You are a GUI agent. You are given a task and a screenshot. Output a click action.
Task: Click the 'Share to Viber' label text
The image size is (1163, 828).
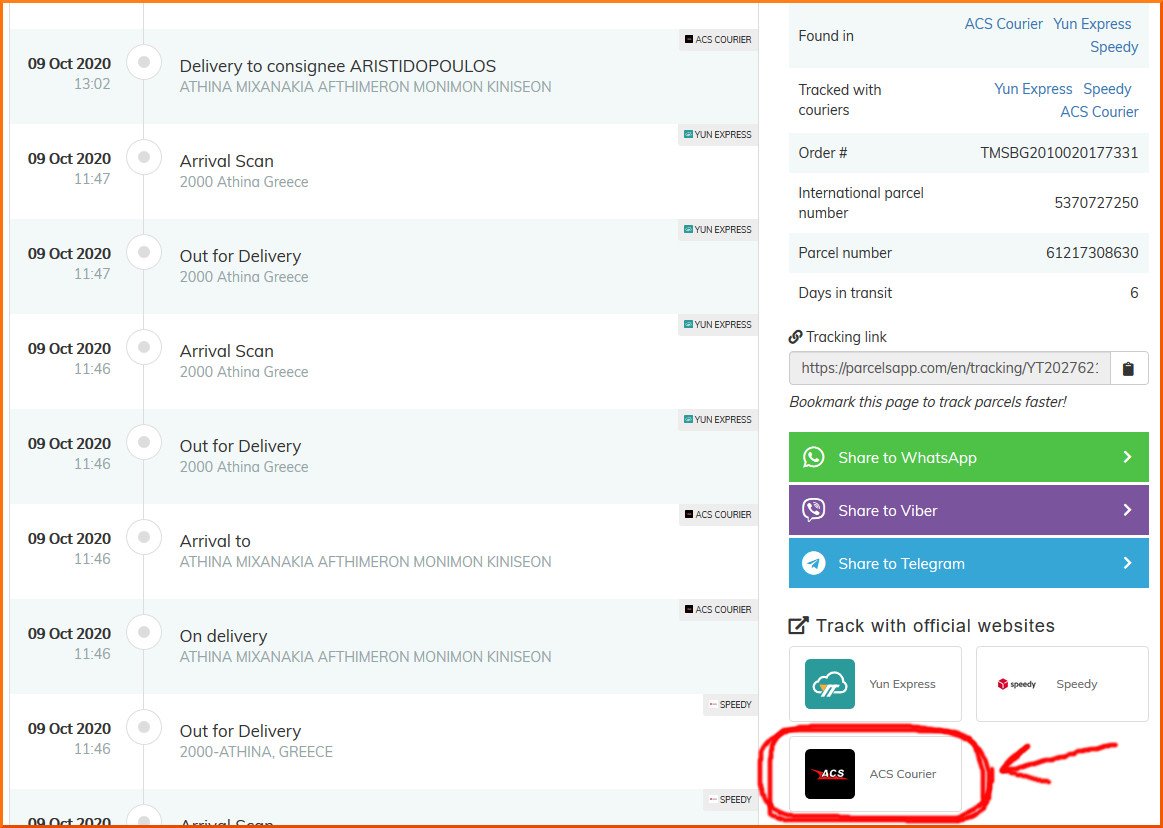(888, 510)
